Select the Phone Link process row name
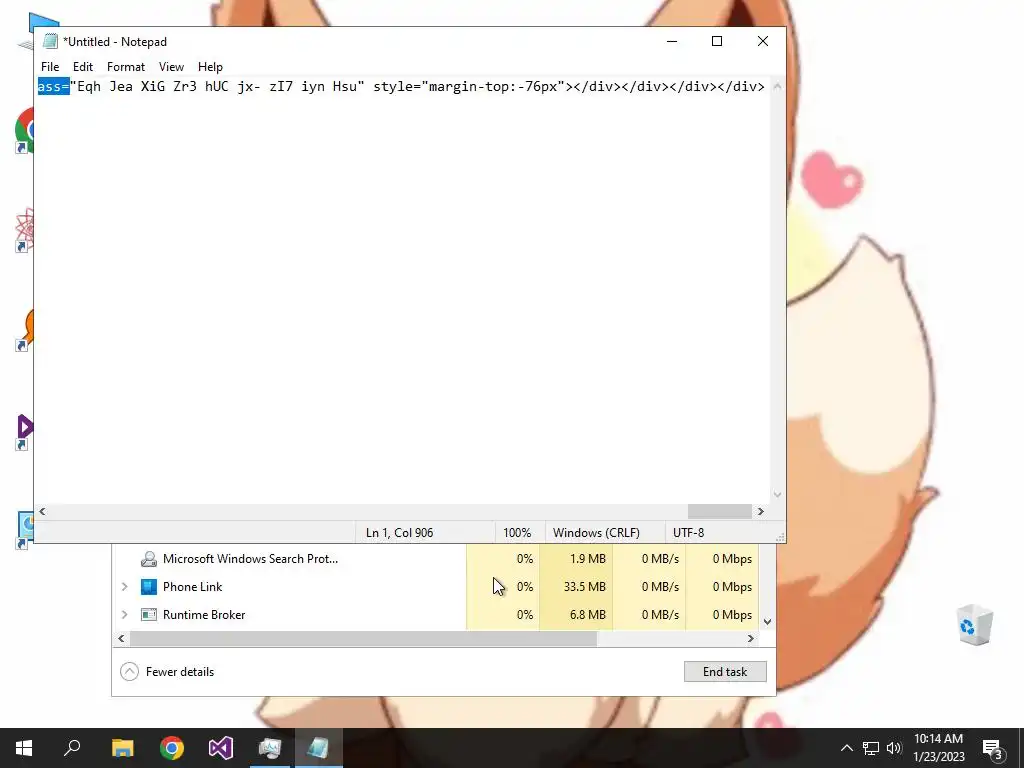This screenshot has height=768, width=1024. coord(193,586)
